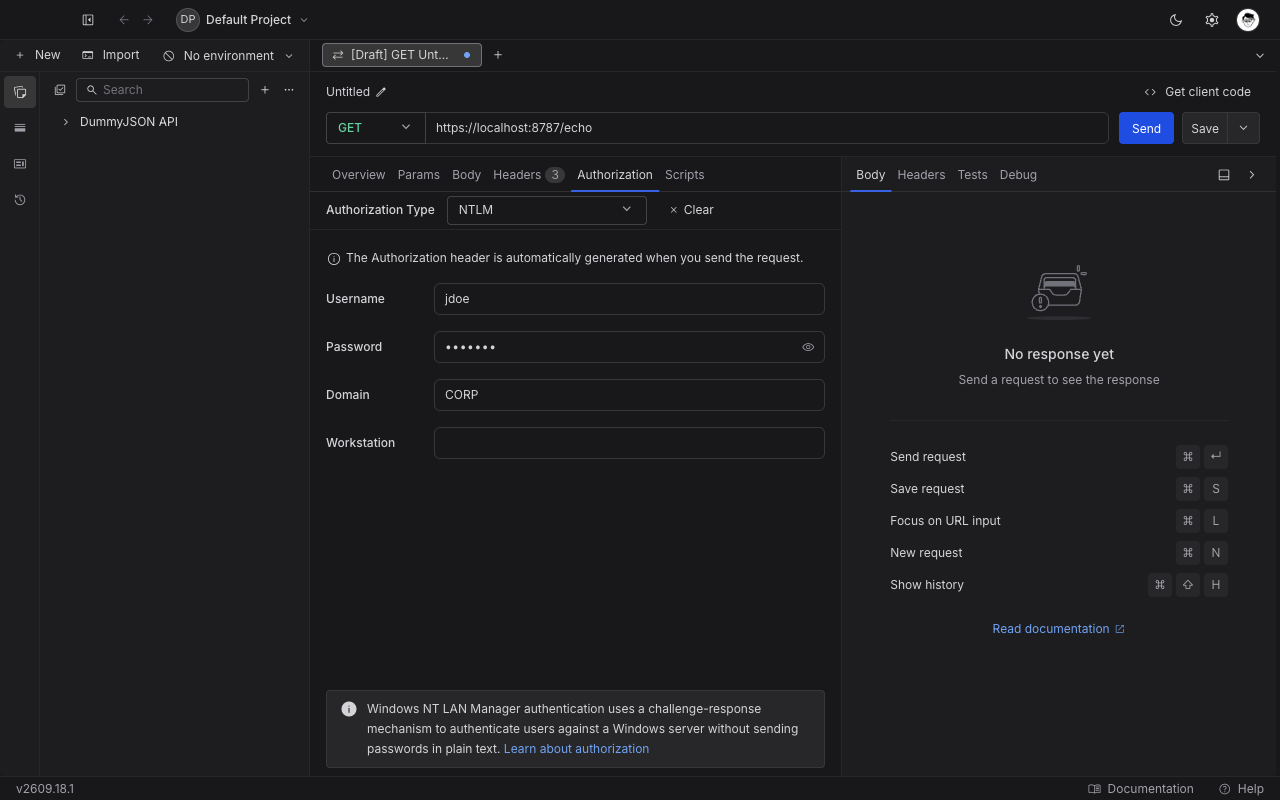Click Get client code
1280x800 pixels.
click(x=1198, y=92)
